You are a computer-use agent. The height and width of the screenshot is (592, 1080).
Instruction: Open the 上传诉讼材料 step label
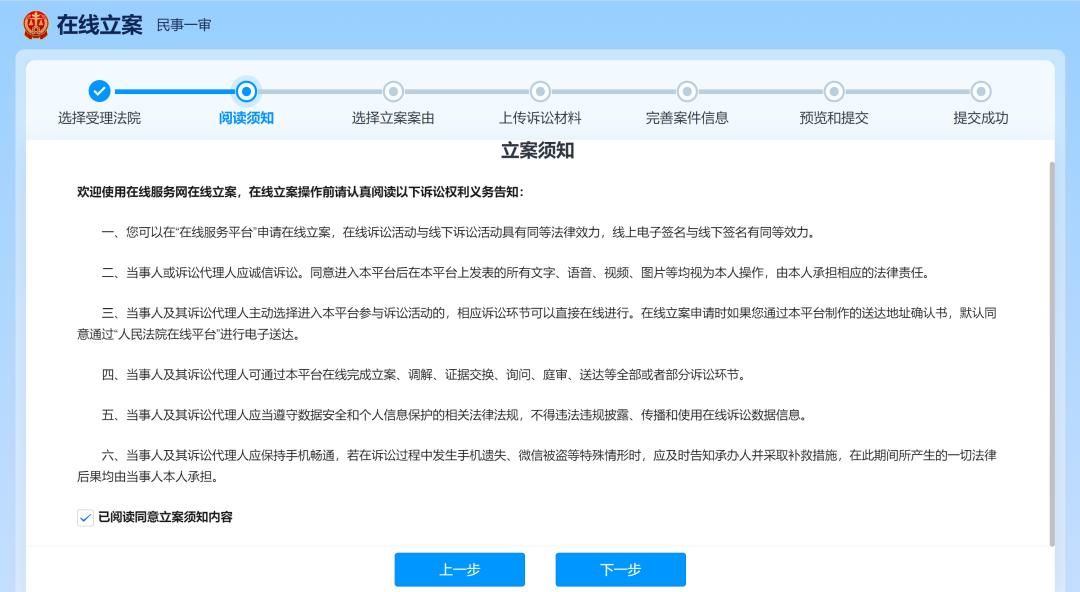(540, 118)
